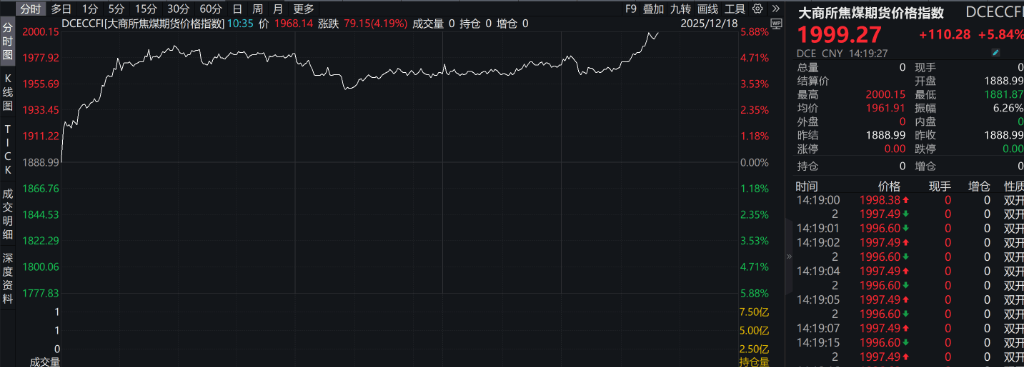
Task: Click the 增仓 column header
Action: (980, 186)
